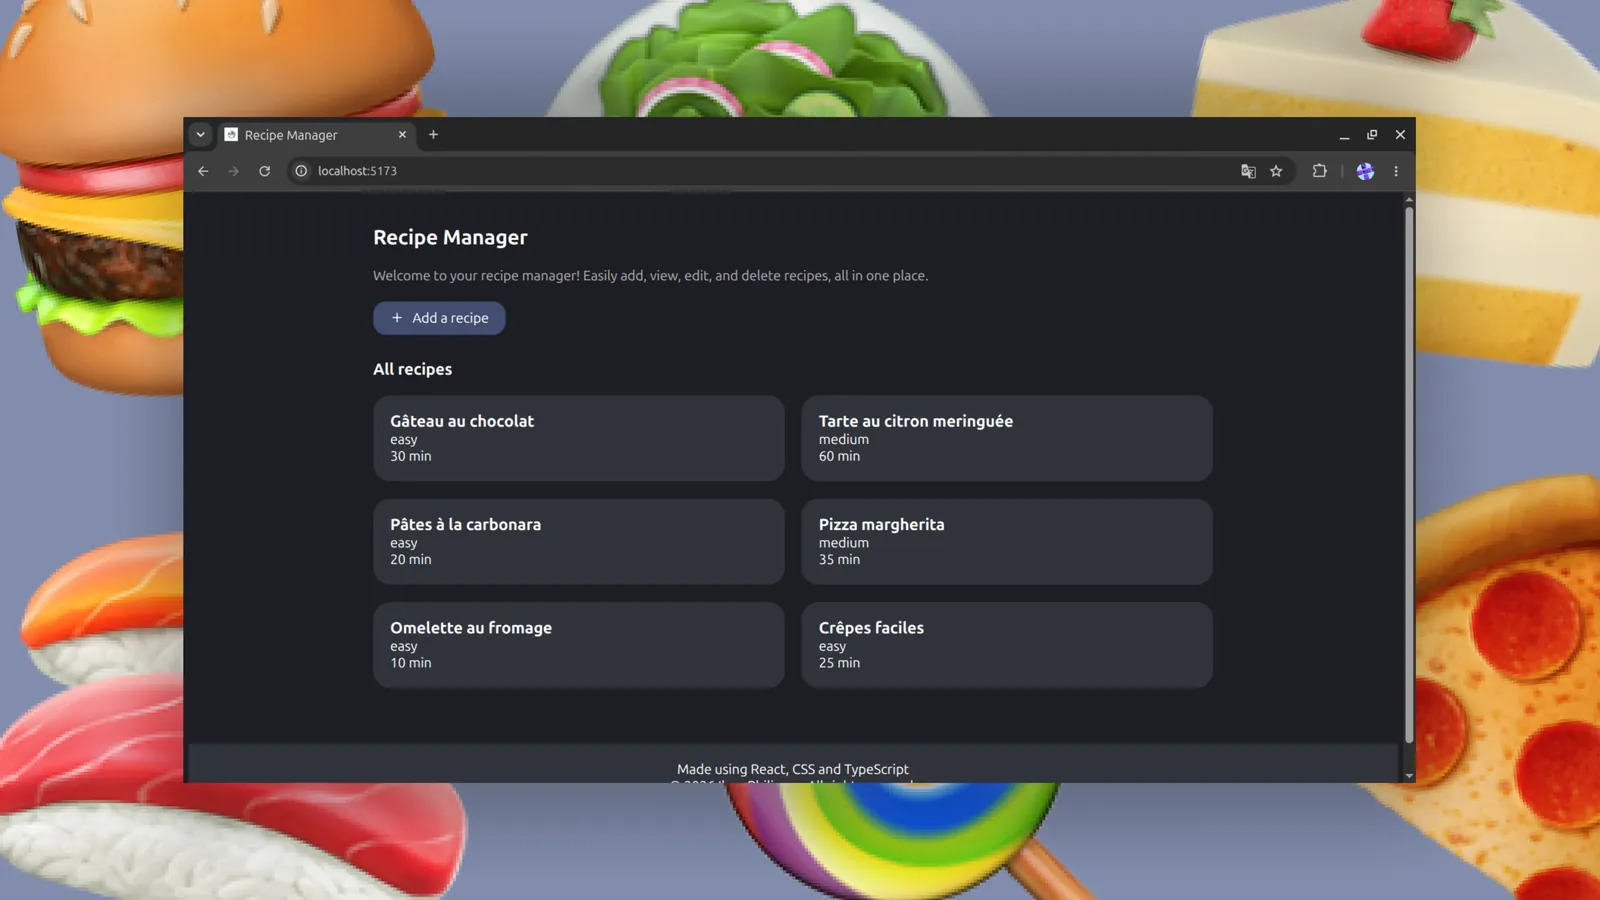Open the Extensions puzzle icon
This screenshot has width=1600, height=900.
[x=1320, y=171]
